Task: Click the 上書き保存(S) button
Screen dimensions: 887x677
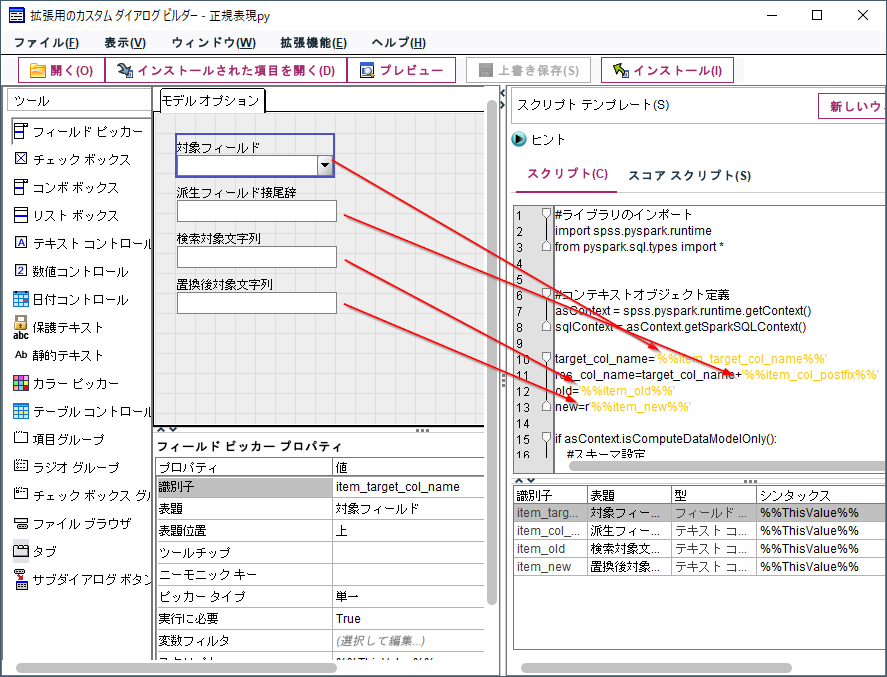Action: click(528, 70)
